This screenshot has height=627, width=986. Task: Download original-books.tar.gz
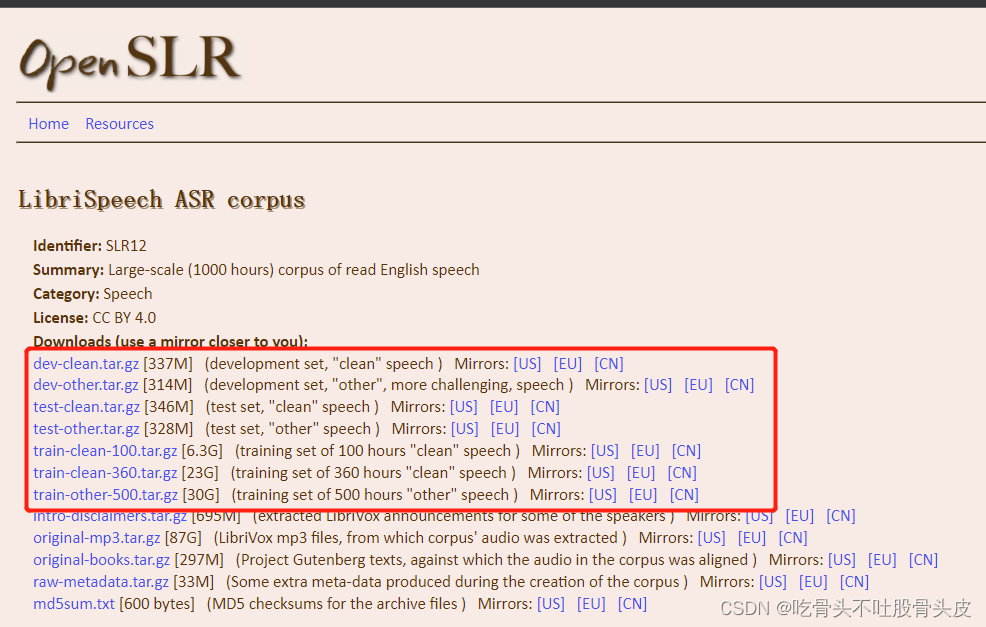[101, 560]
